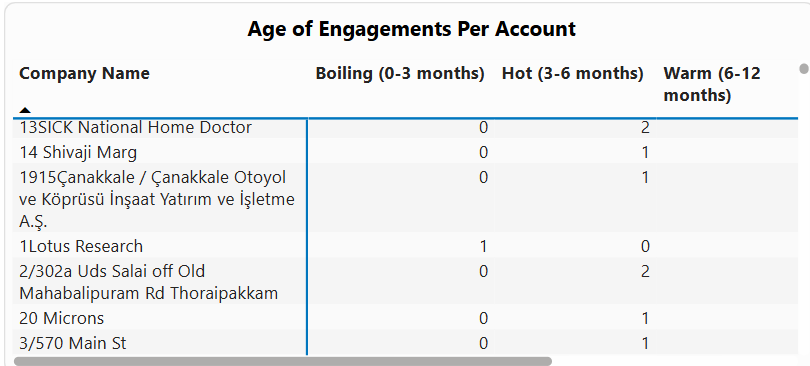Click the Age of Engagements Per Account title
This screenshot has width=810, height=366.
coord(411,29)
